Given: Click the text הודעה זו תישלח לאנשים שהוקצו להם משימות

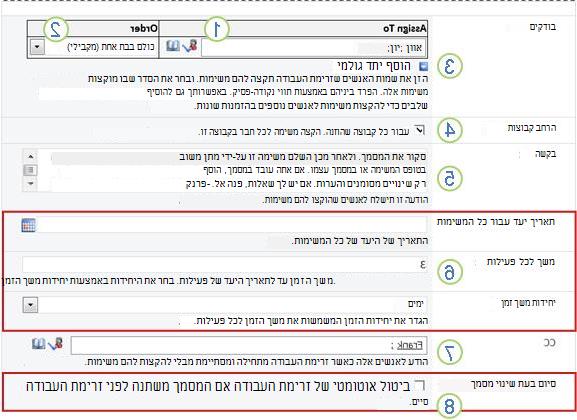Looking at the screenshot, I should coord(346,200).
